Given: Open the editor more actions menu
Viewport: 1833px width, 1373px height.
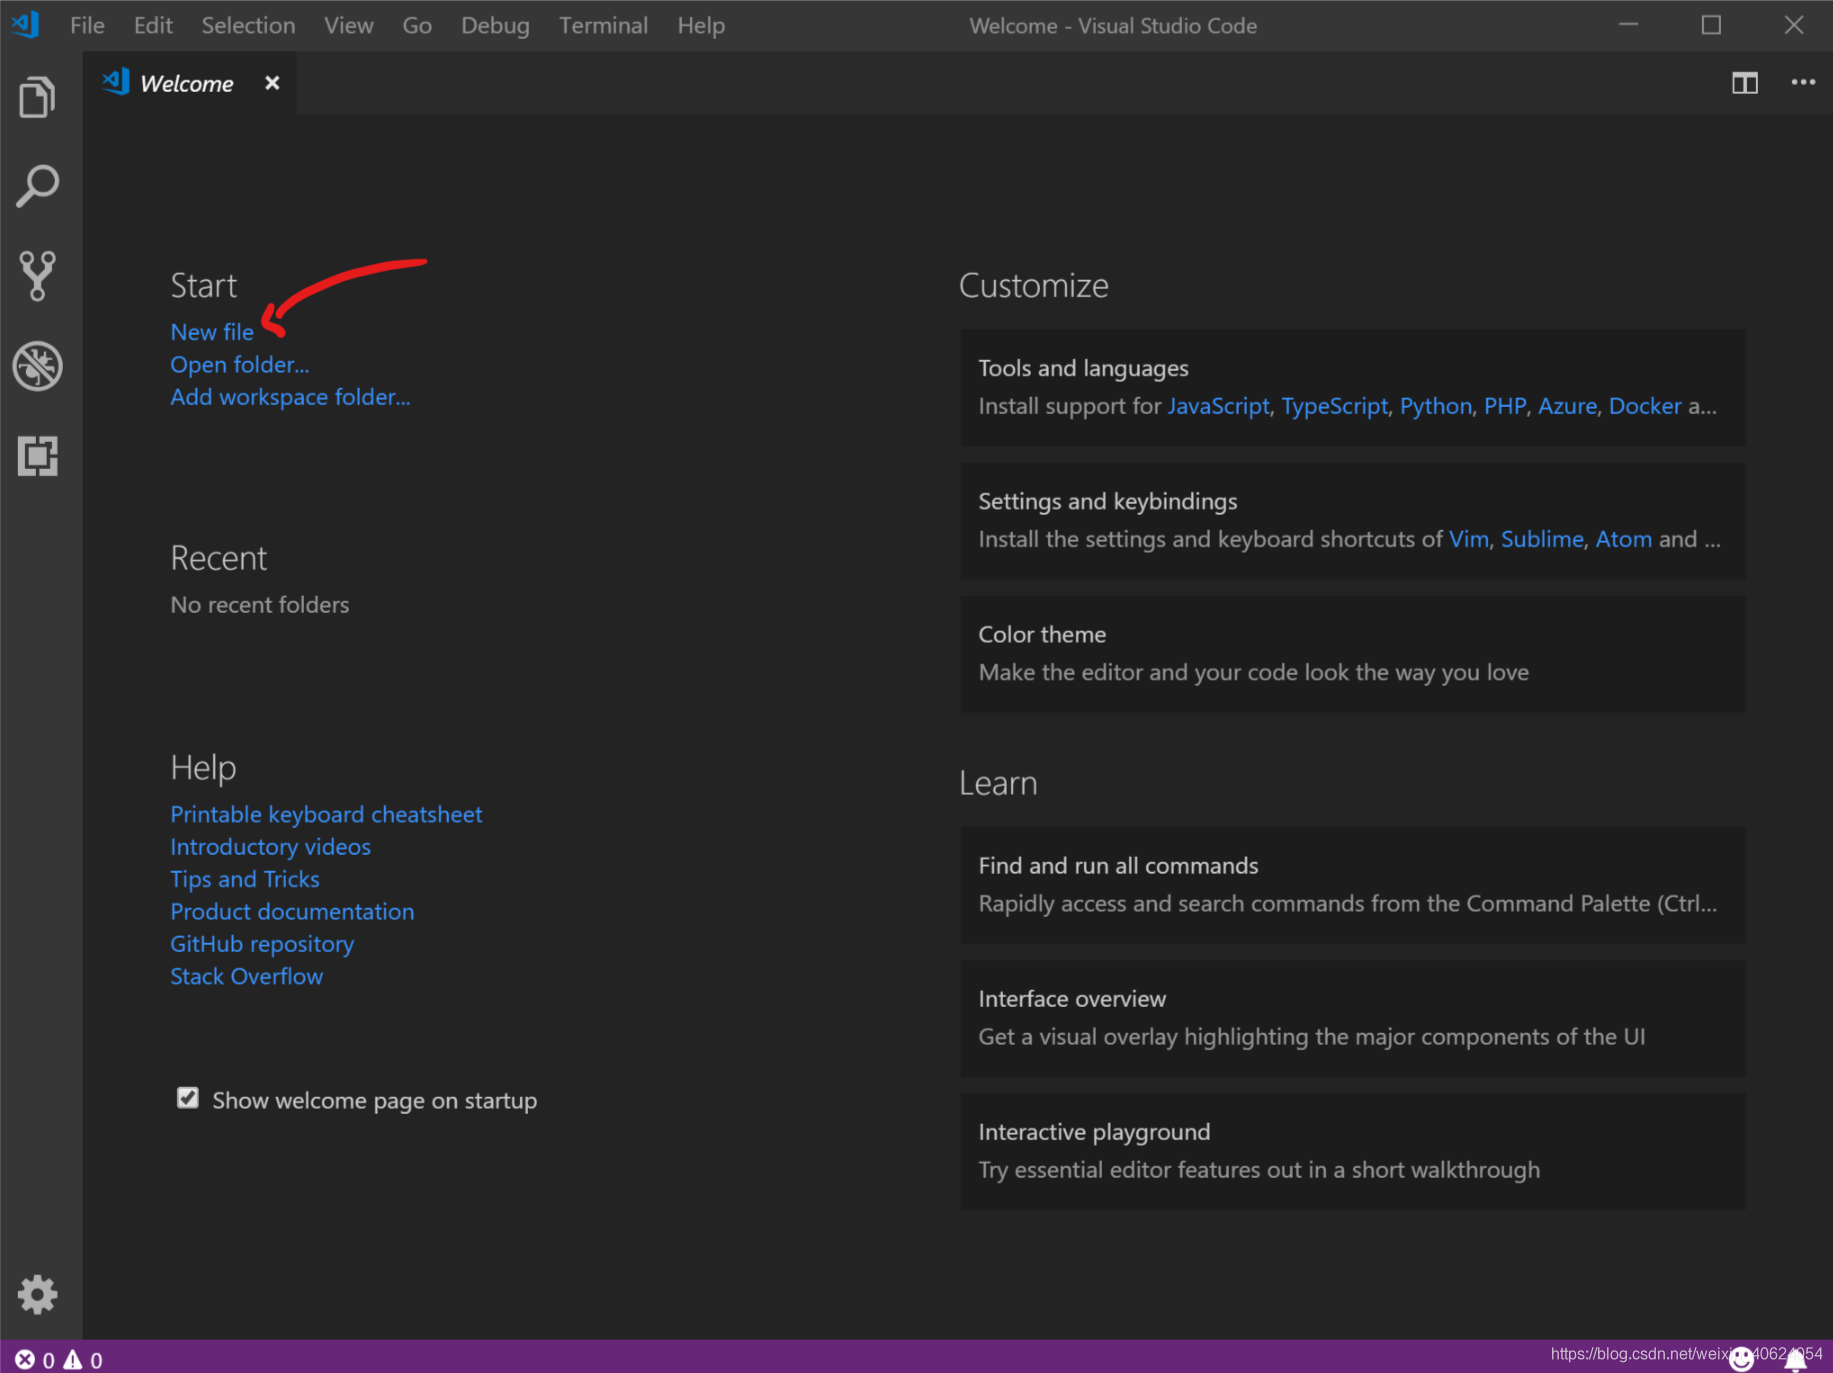Looking at the screenshot, I should [1803, 82].
